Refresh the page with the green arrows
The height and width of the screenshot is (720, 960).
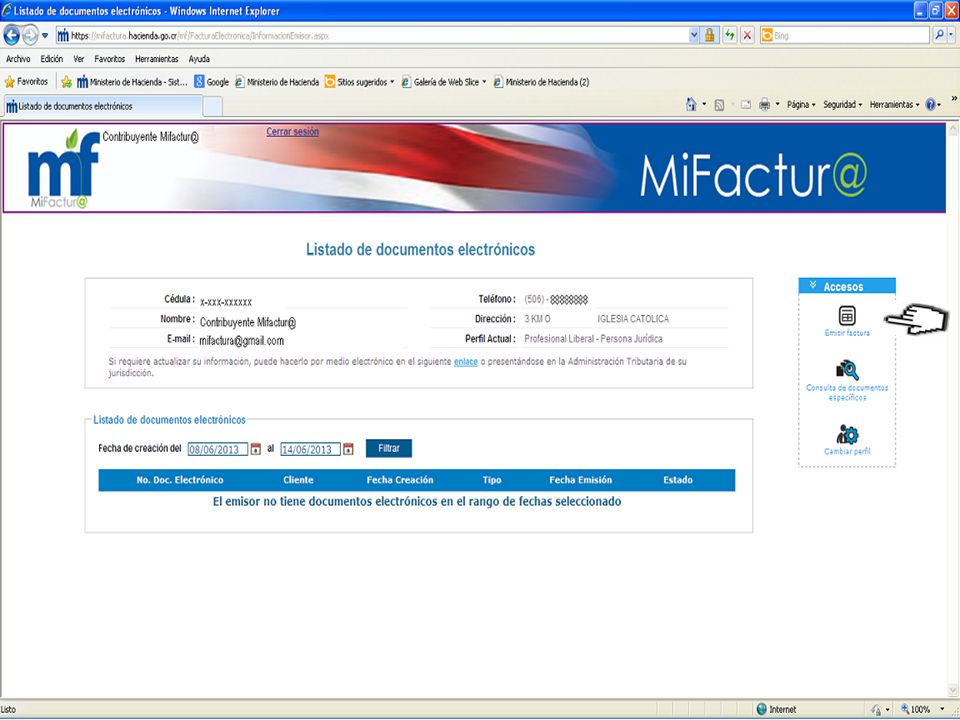[x=729, y=36]
